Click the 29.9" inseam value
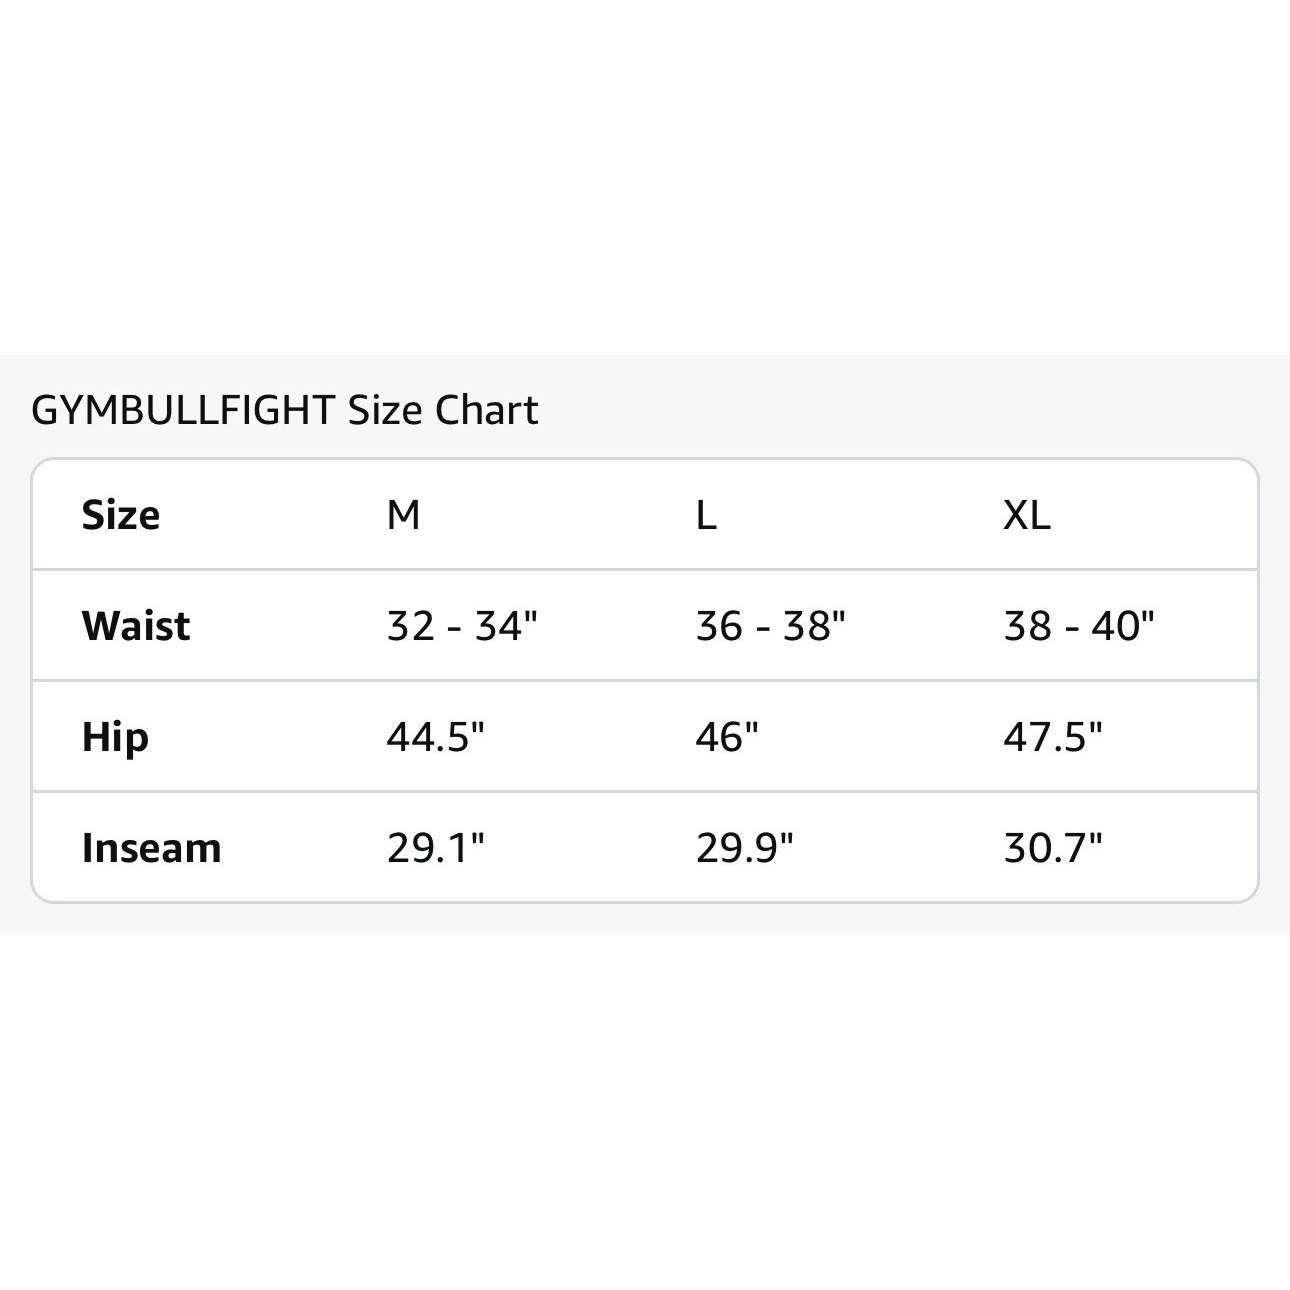1290x1290 pixels. coord(745,848)
